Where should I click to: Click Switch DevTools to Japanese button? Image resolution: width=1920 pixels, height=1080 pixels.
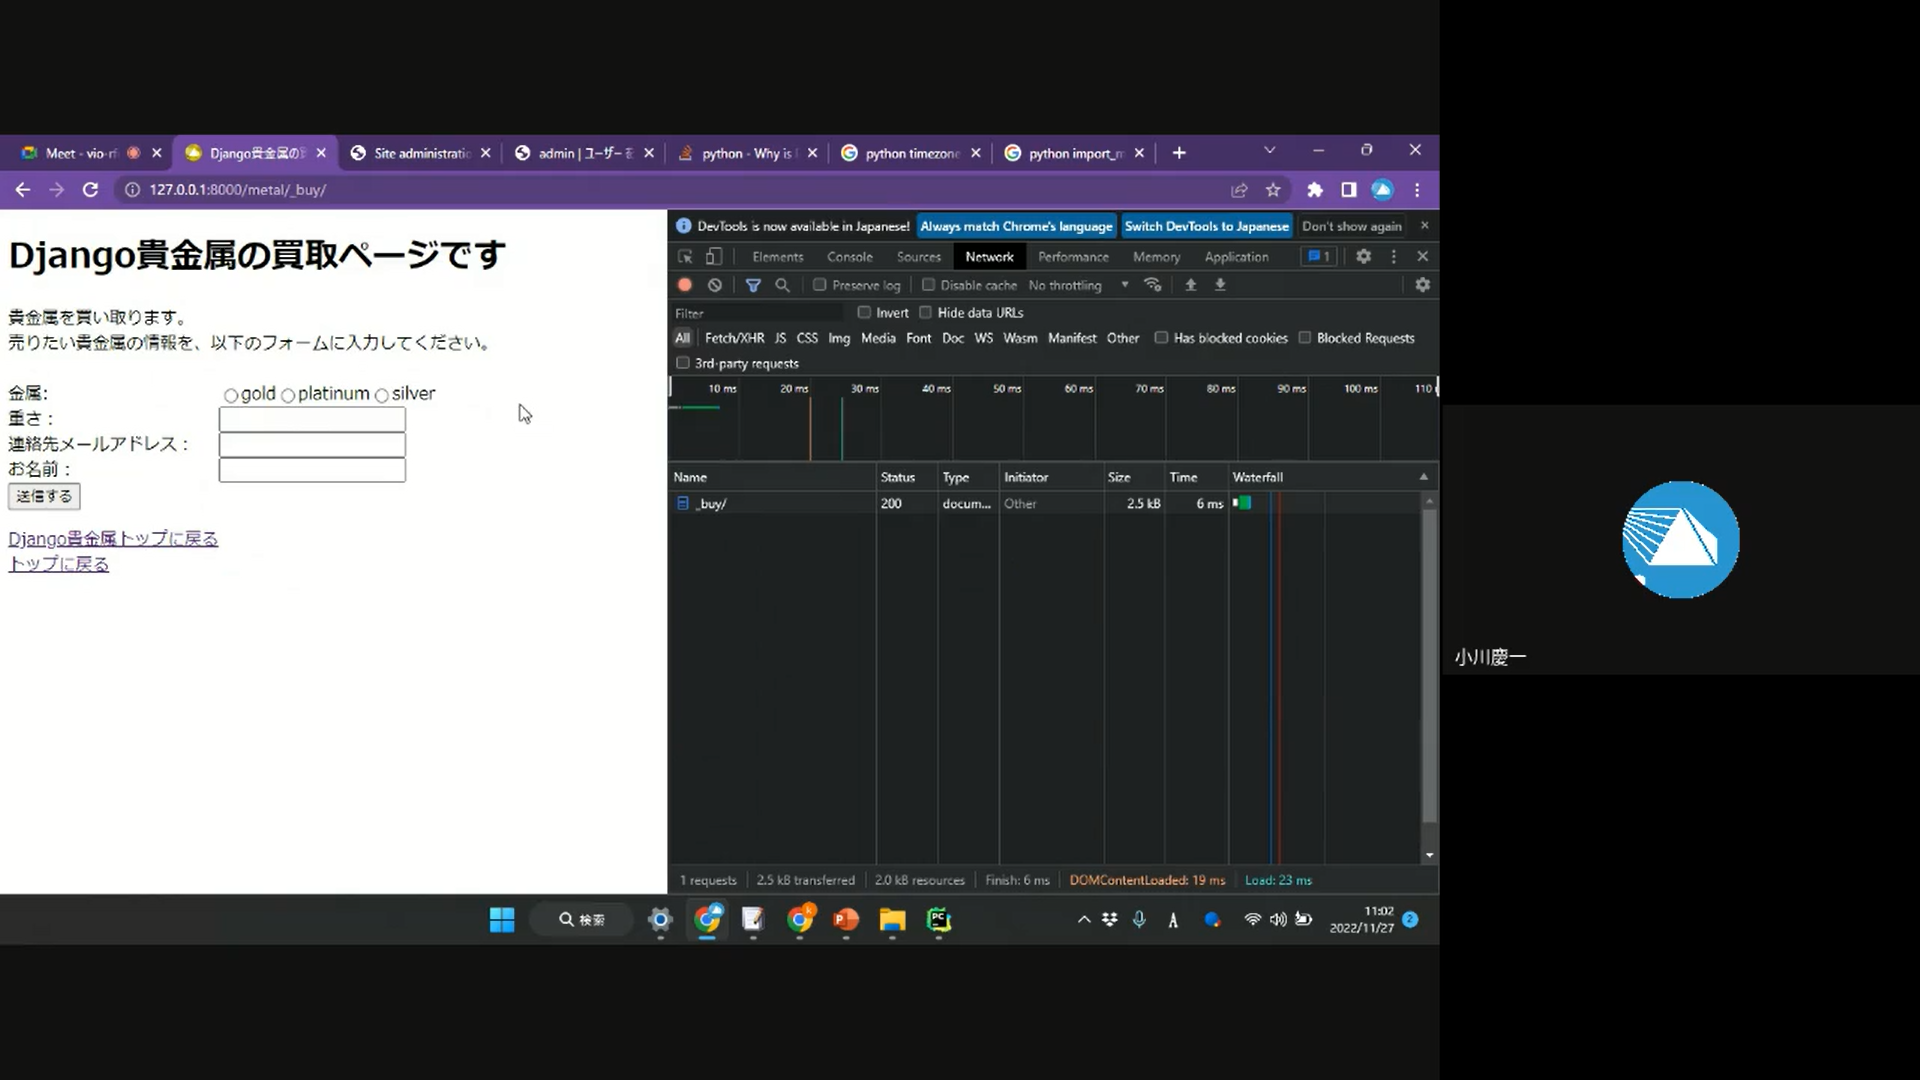[x=1206, y=226]
